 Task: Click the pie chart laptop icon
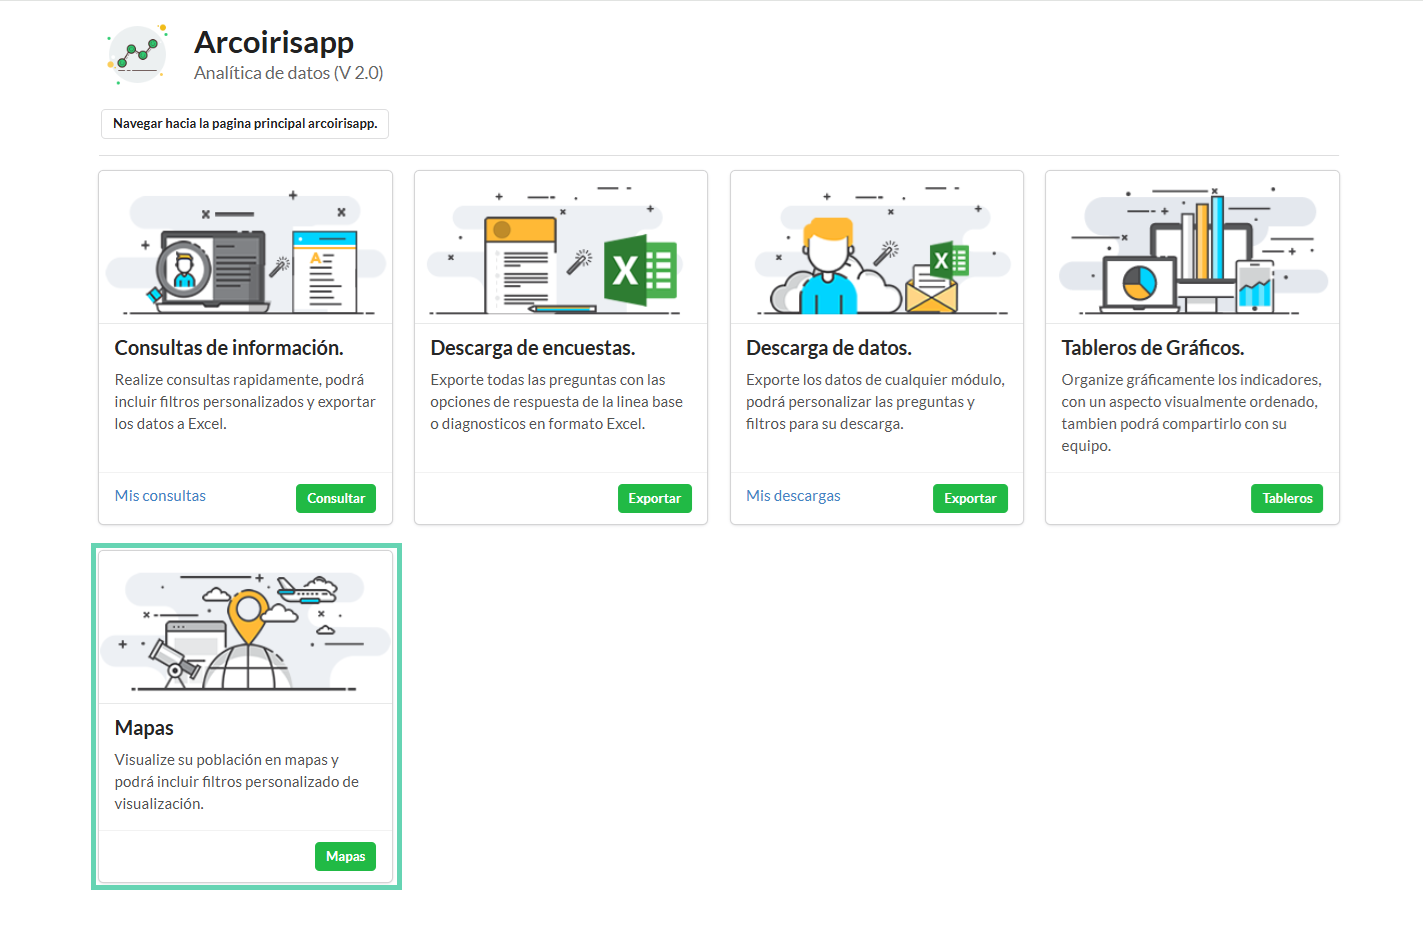1139,284
